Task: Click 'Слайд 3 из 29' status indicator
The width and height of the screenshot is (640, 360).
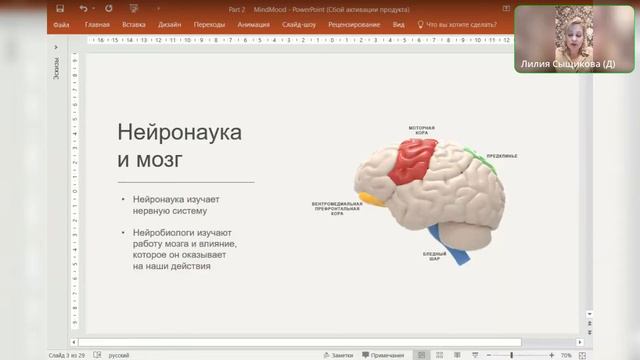Action: click(x=67, y=356)
